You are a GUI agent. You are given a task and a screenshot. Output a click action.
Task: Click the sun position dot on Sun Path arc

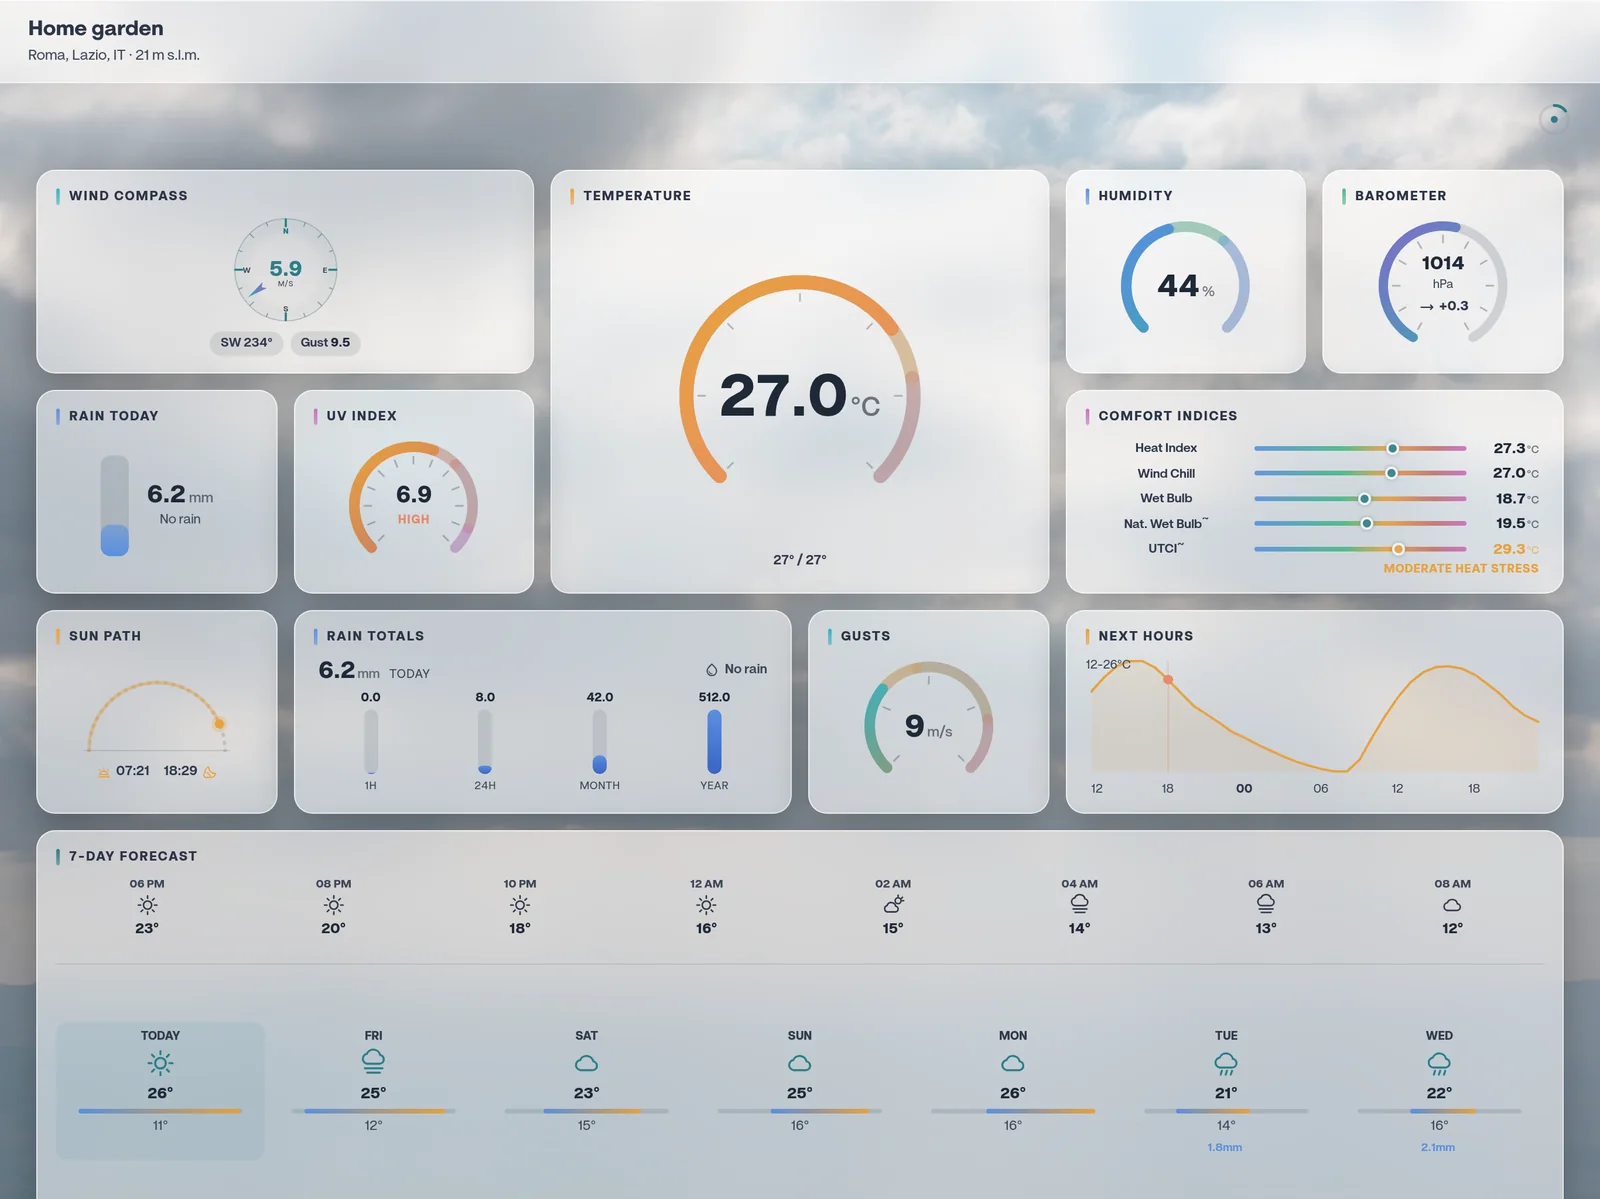click(x=219, y=723)
